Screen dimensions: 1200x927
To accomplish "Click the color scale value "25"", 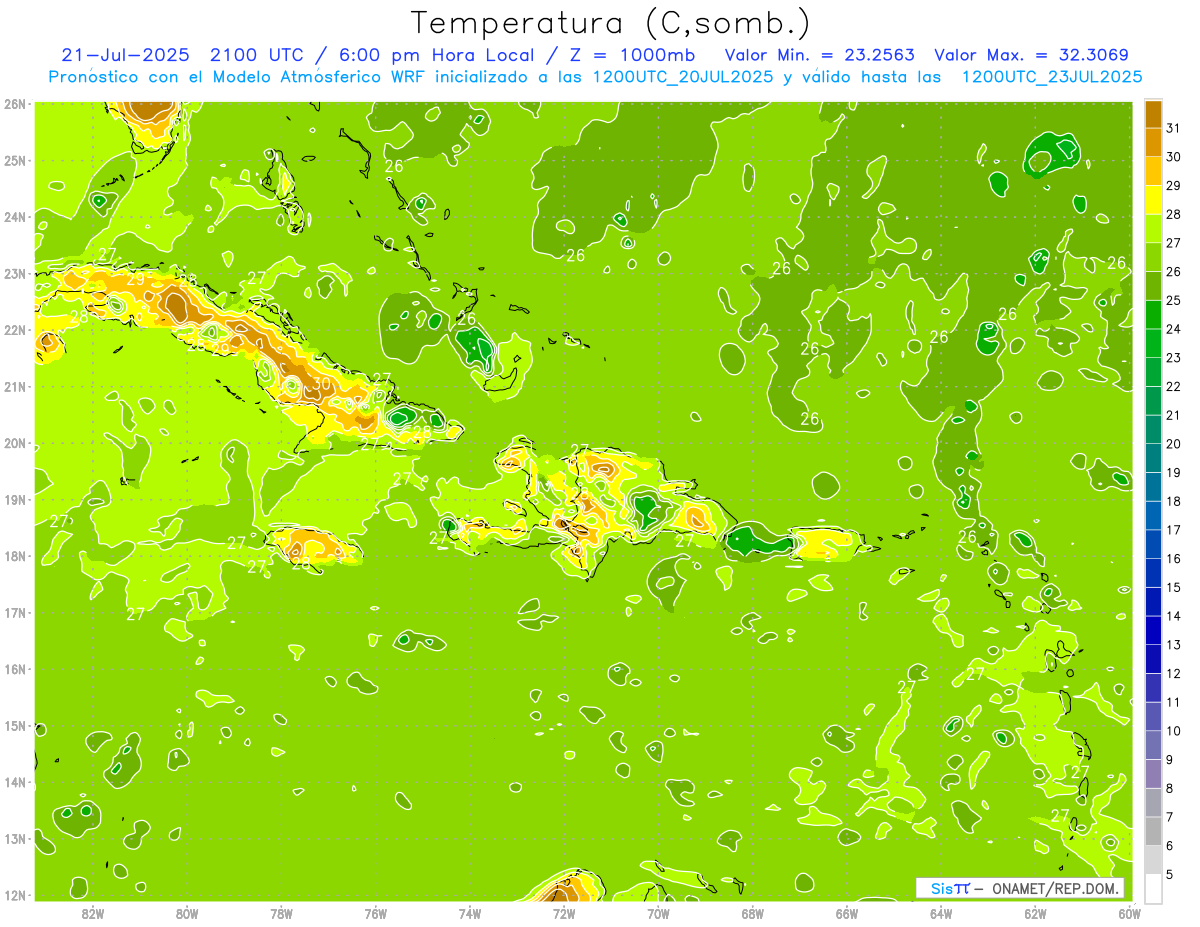I will click(1174, 300).
